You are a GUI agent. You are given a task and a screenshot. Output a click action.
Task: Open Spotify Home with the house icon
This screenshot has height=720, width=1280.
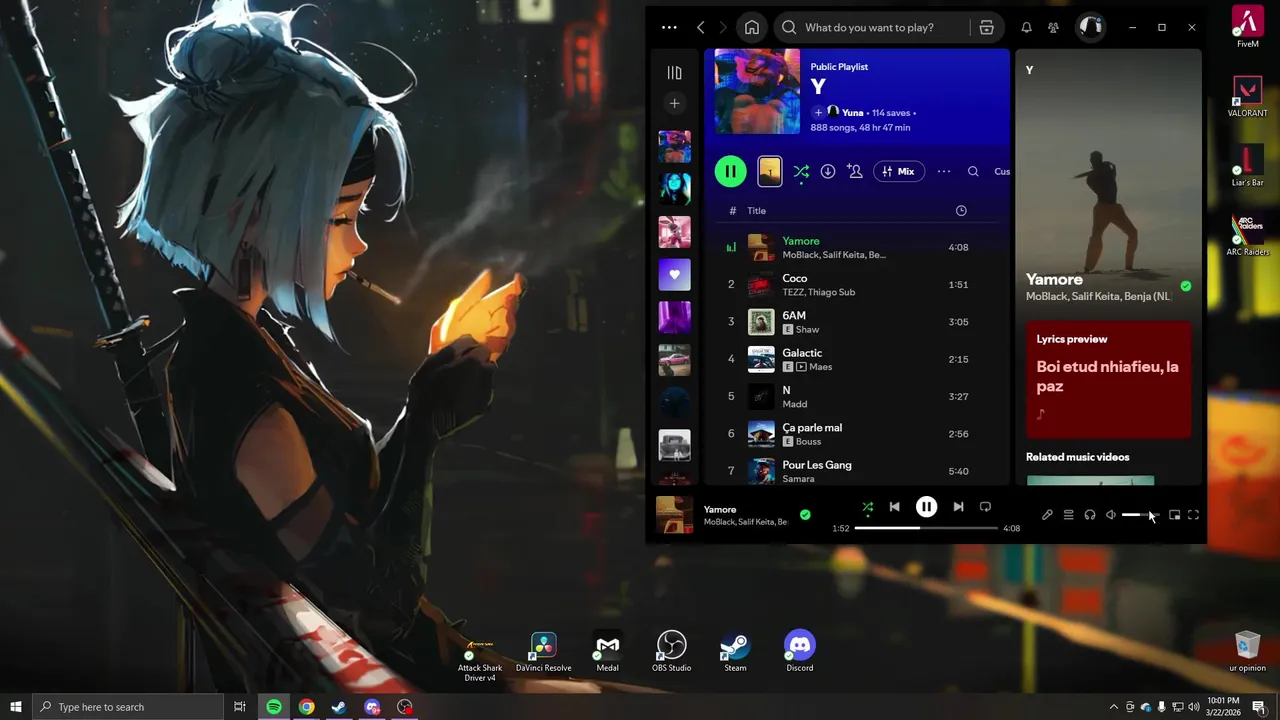pyautogui.click(x=752, y=27)
